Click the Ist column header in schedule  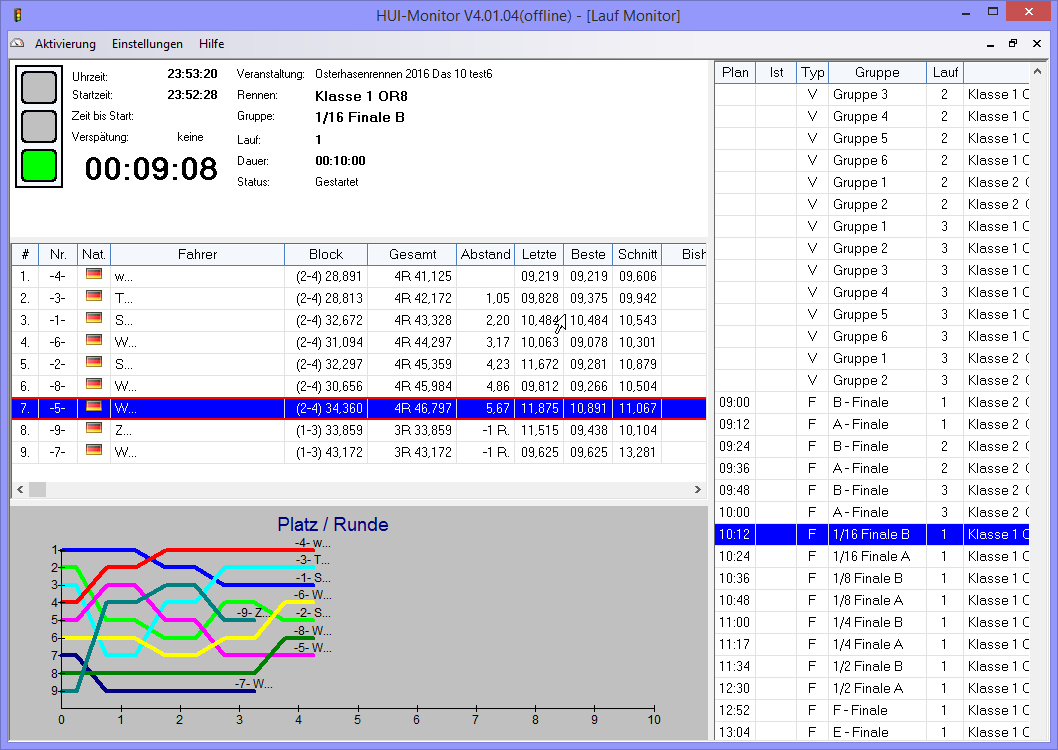776,72
